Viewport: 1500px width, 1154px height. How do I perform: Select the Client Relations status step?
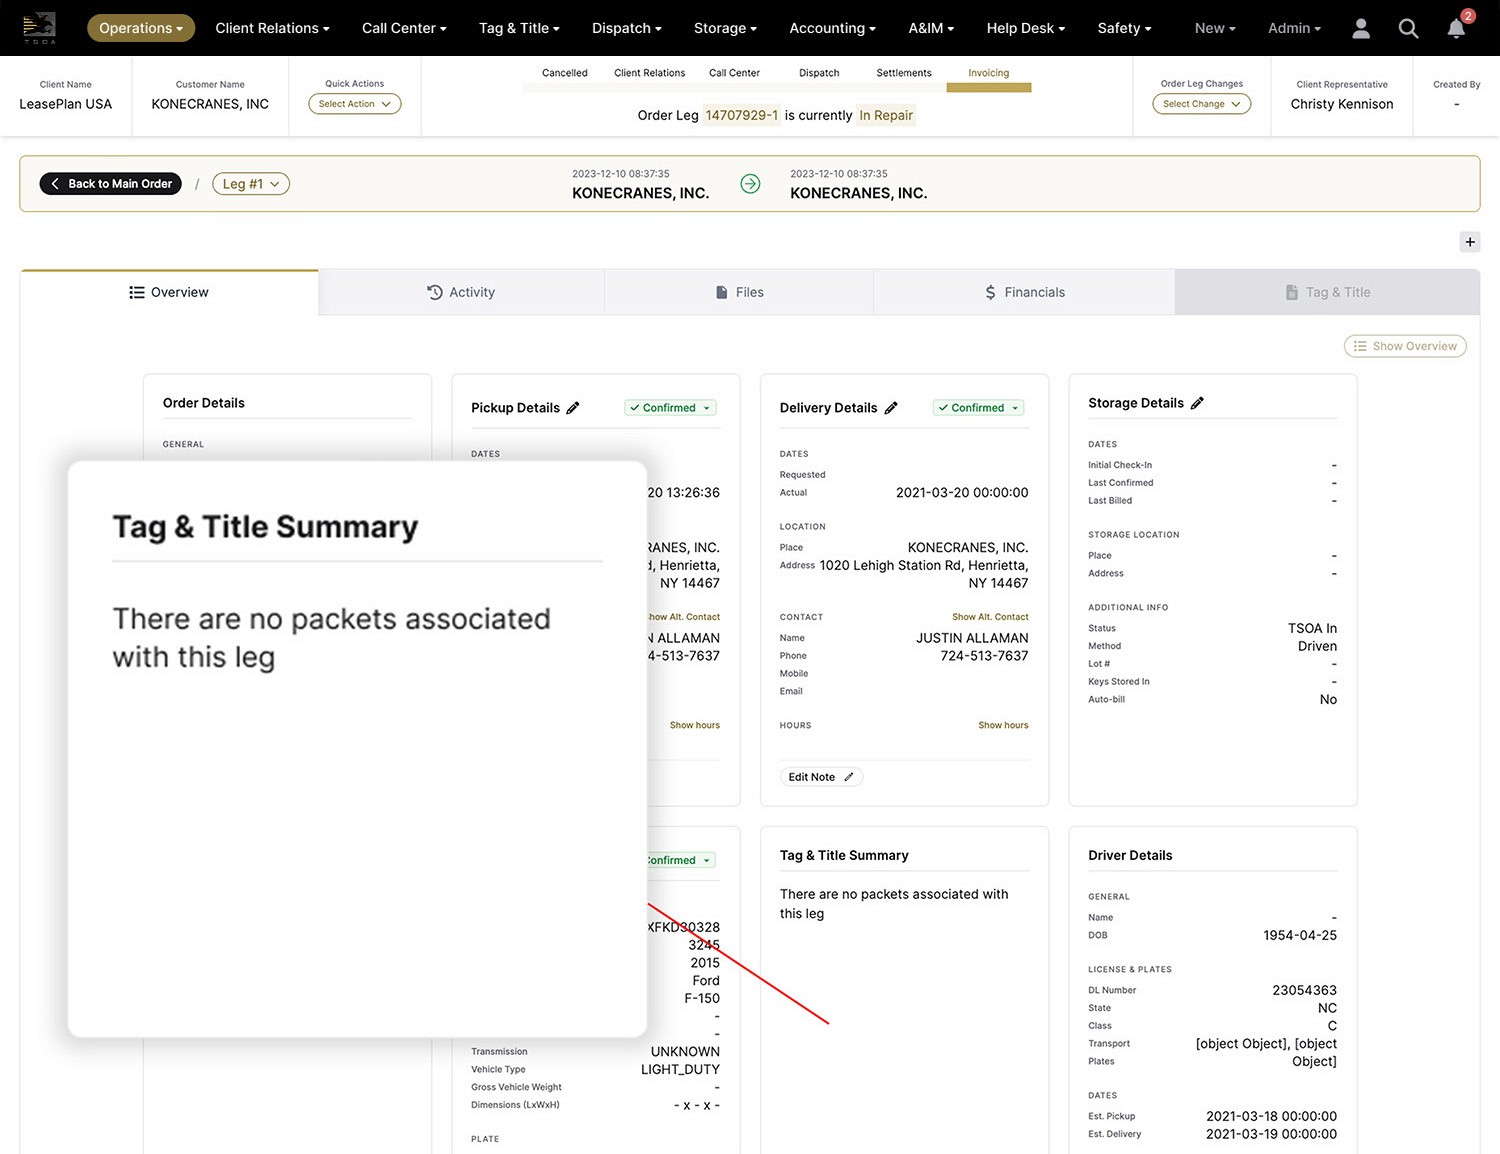pos(650,73)
